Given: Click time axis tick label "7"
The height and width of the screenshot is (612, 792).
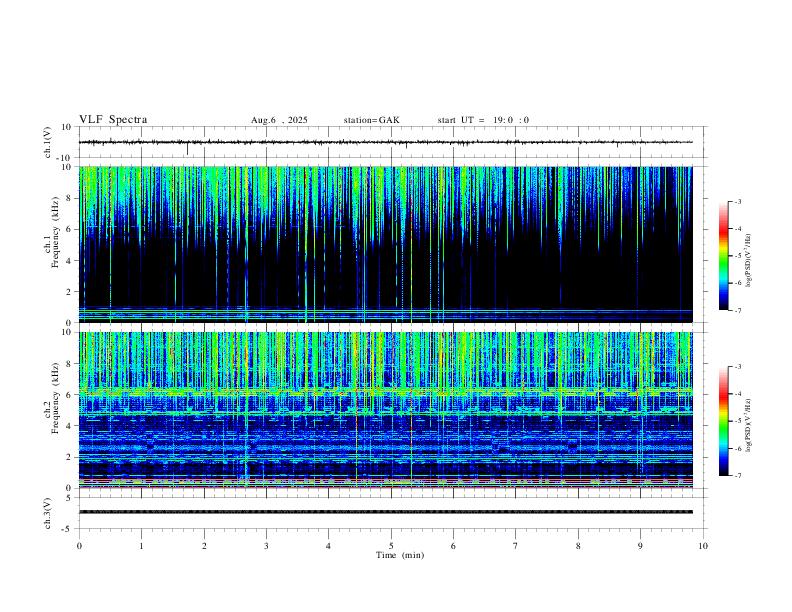Looking at the screenshot, I should point(516,546).
